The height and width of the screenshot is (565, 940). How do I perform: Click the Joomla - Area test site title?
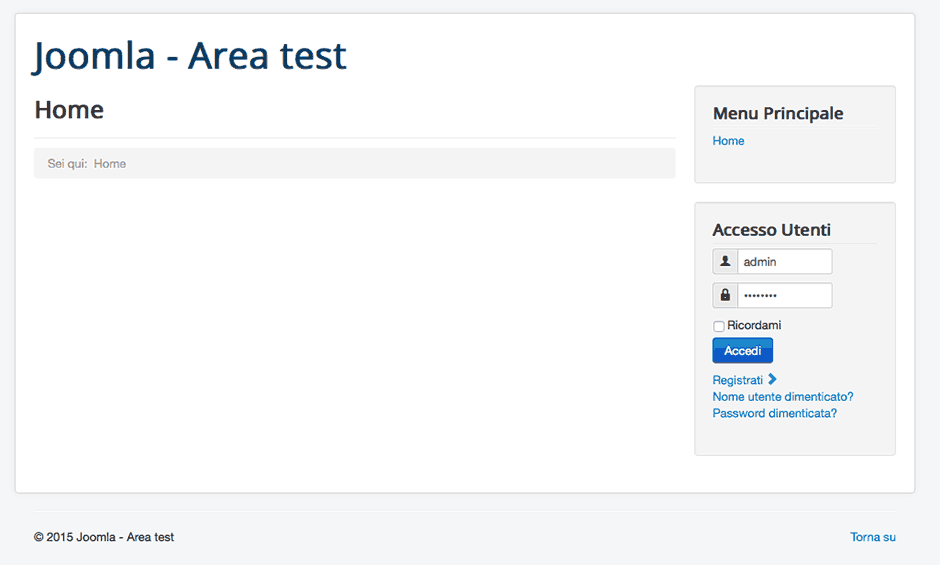coord(190,56)
